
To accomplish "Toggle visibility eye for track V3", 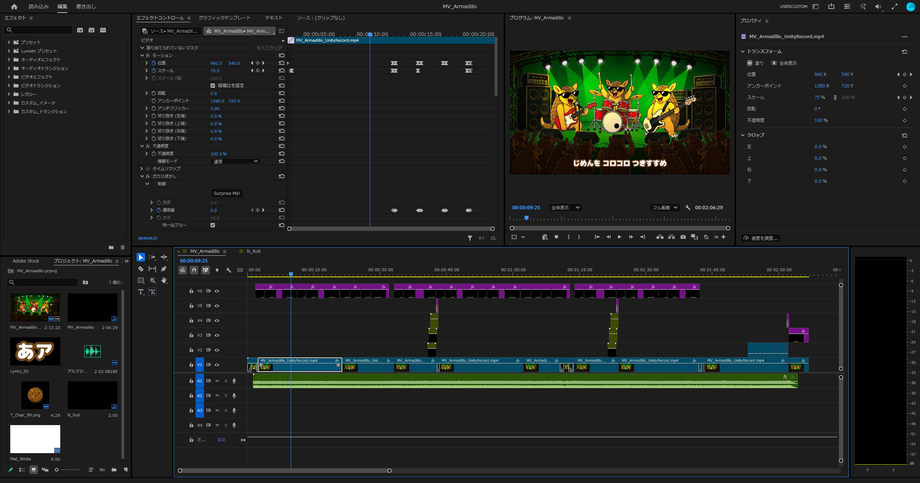I will click(x=217, y=335).
